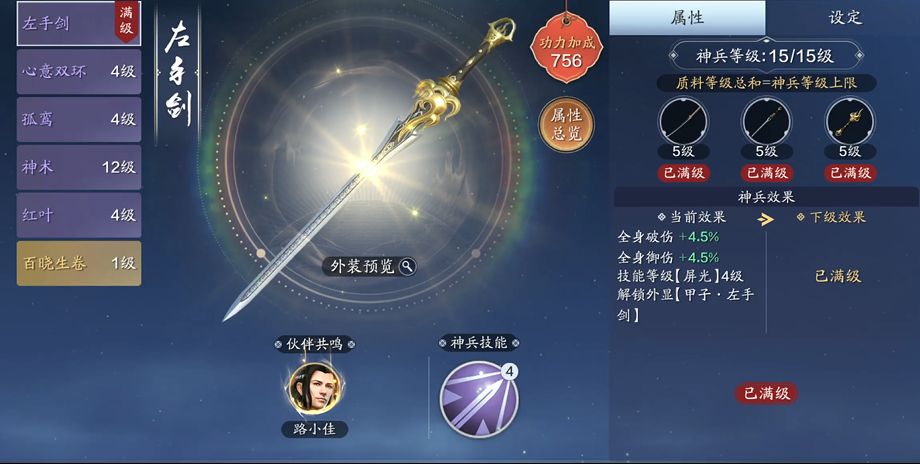Image resolution: width=920 pixels, height=464 pixels.
Task: Select the 路小佳 companion portrait
Action: pyautogui.click(x=314, y=388)
